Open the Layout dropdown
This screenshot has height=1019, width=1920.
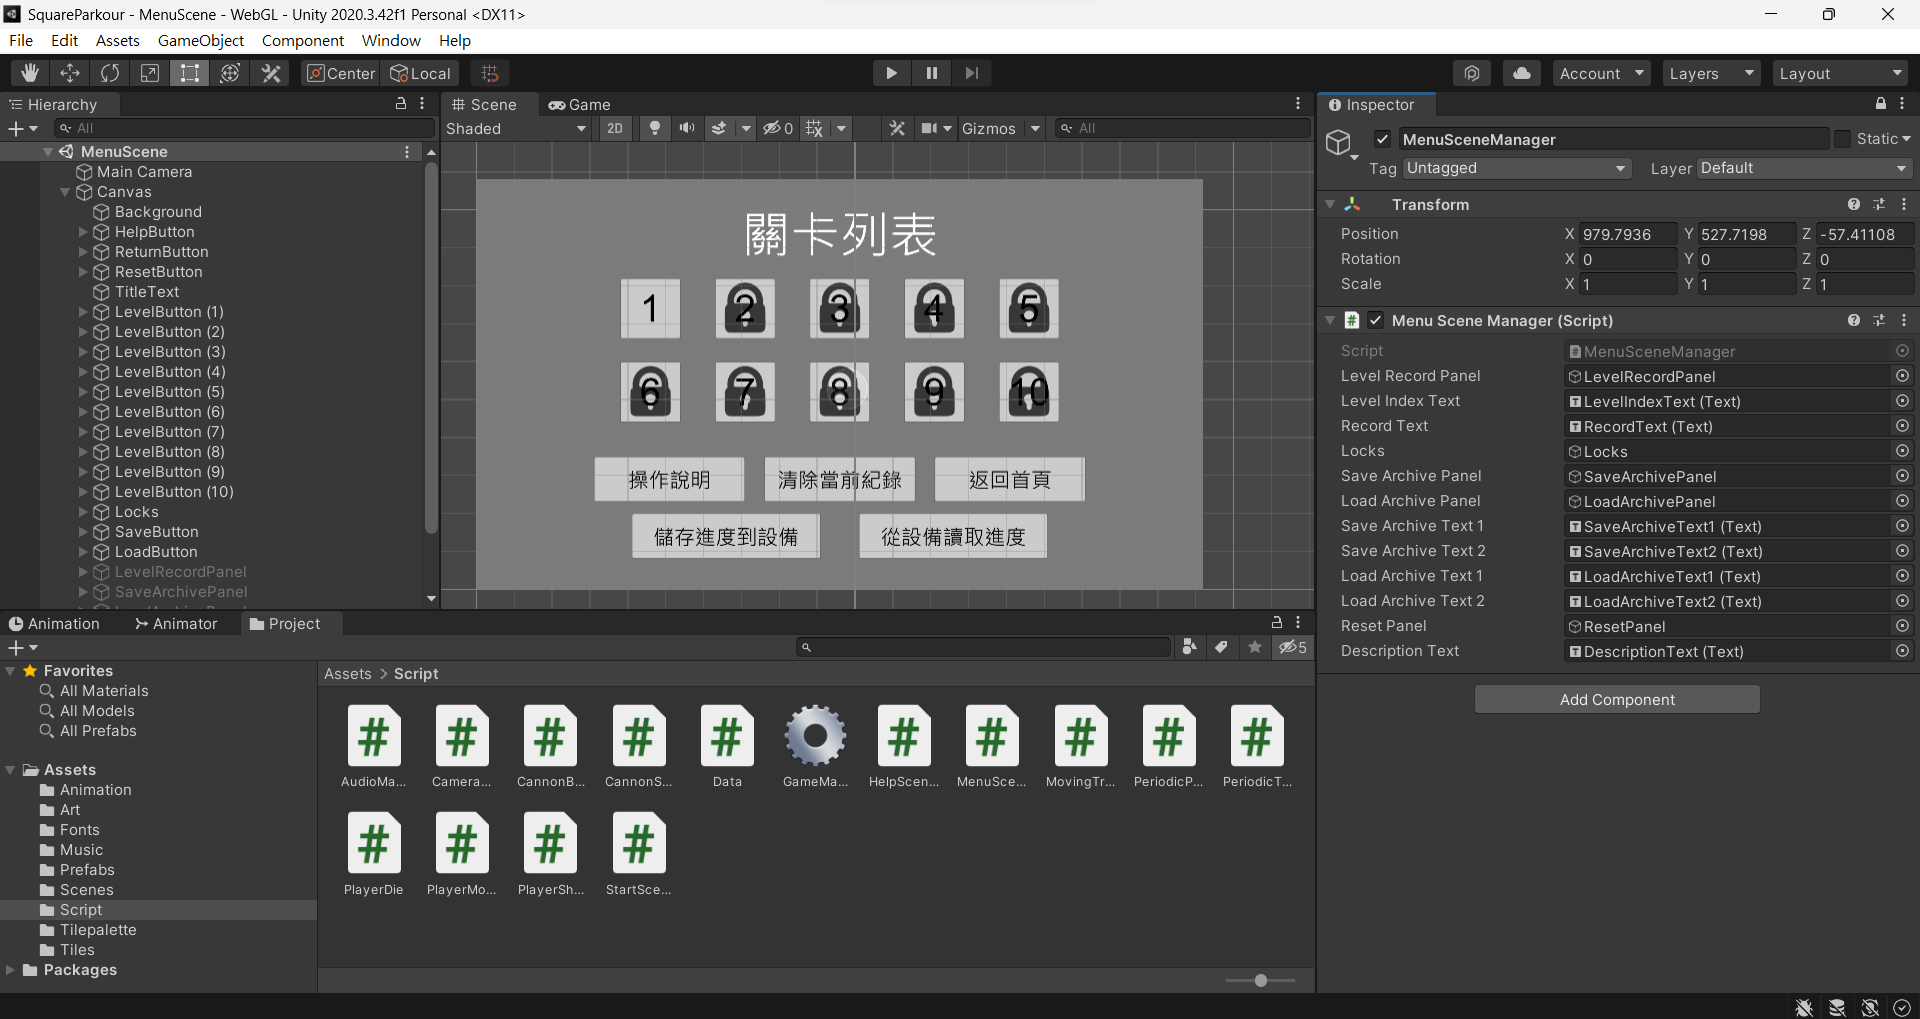pyautogui.click(x=1840, y=73)
